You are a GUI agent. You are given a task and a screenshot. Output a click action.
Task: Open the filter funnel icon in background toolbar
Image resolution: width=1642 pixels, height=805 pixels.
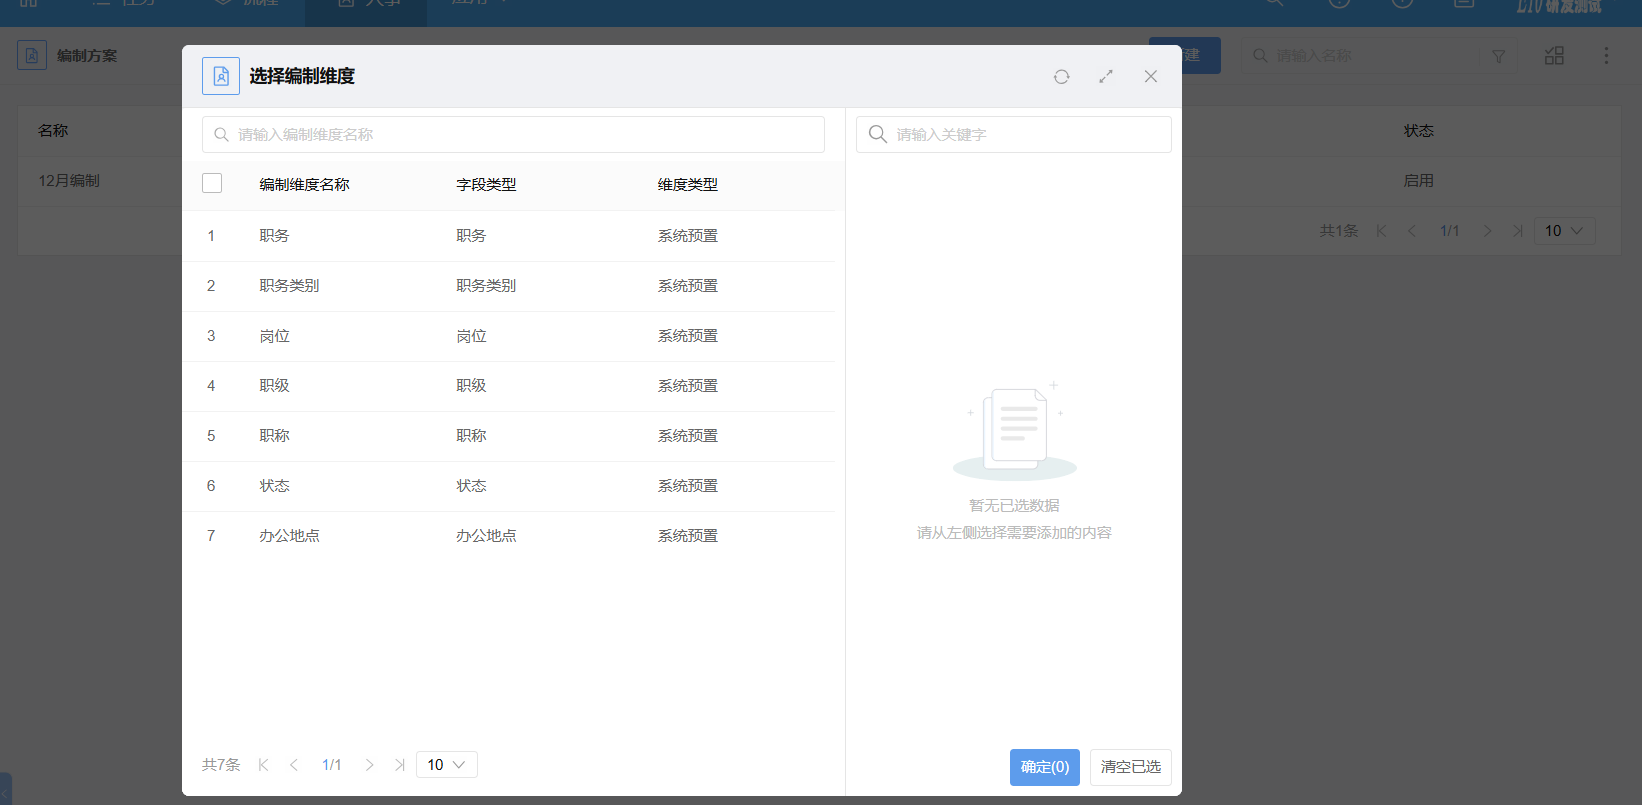(1498, 56)
